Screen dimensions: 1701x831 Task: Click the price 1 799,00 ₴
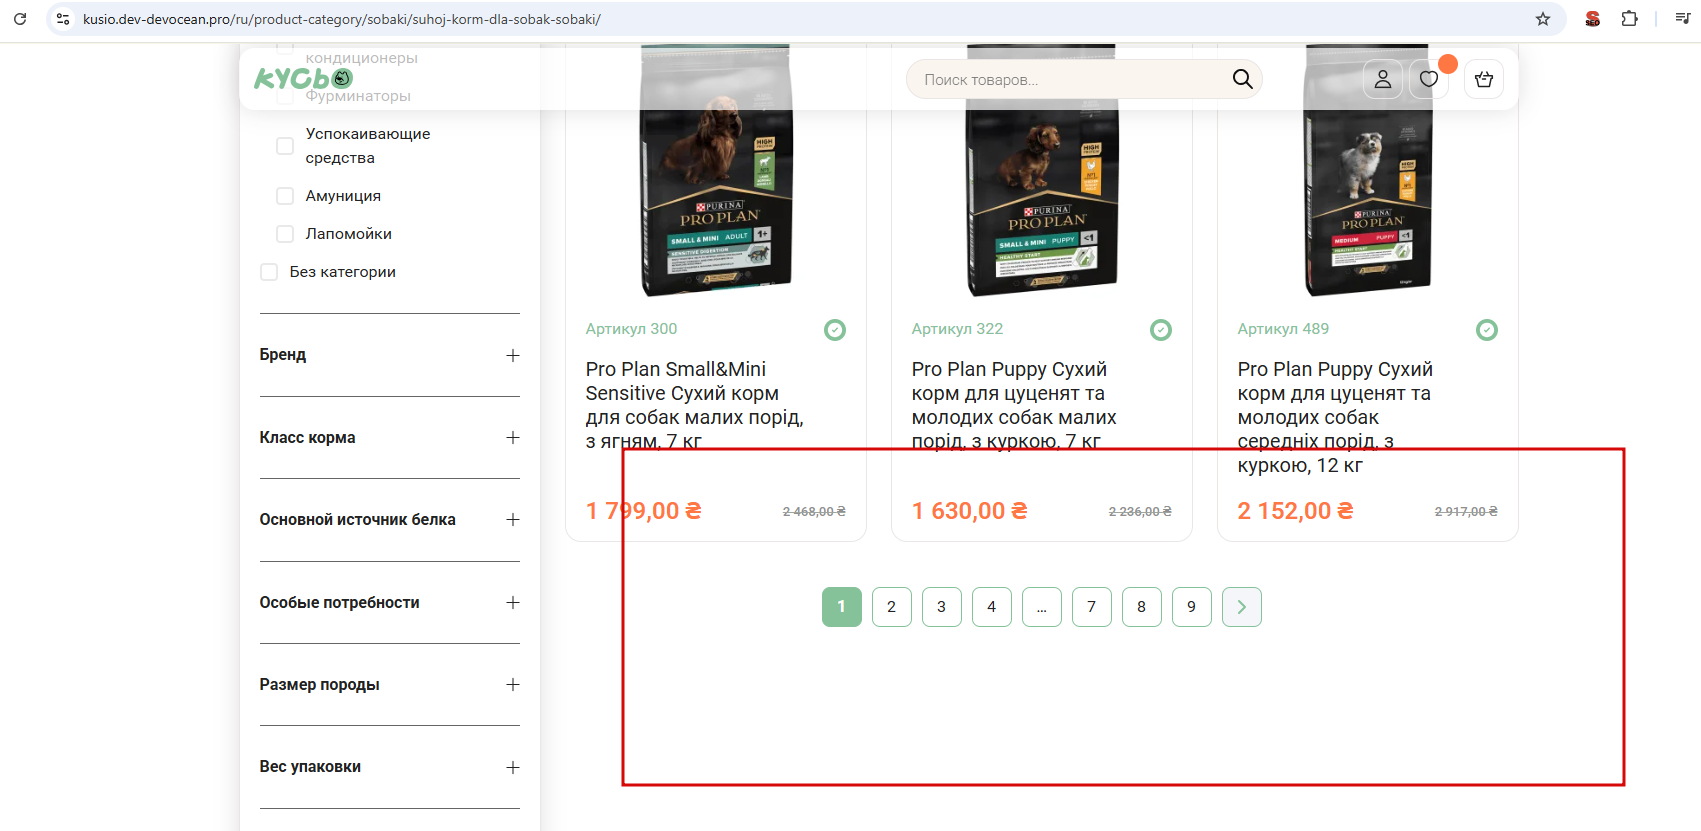[x=644, y=511]
